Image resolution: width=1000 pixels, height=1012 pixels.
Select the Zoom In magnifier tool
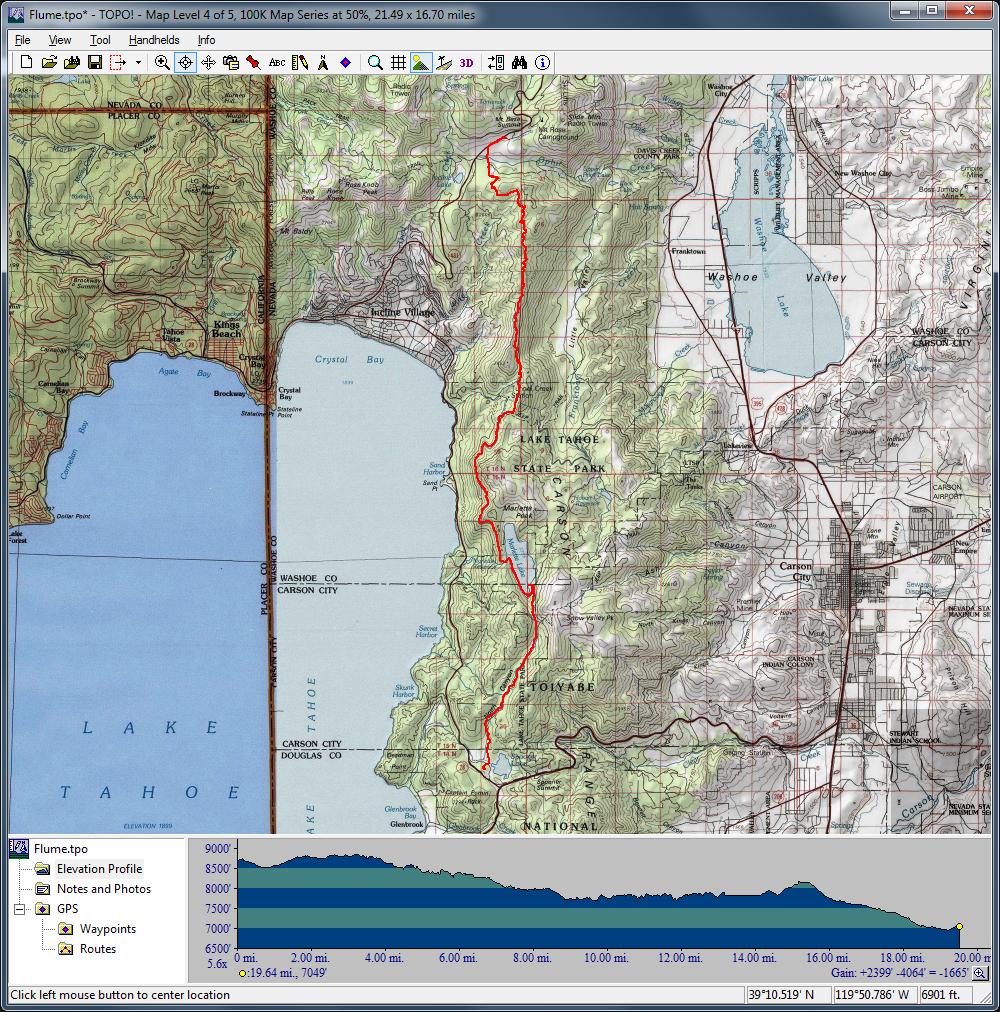click(x=162, y=63)
